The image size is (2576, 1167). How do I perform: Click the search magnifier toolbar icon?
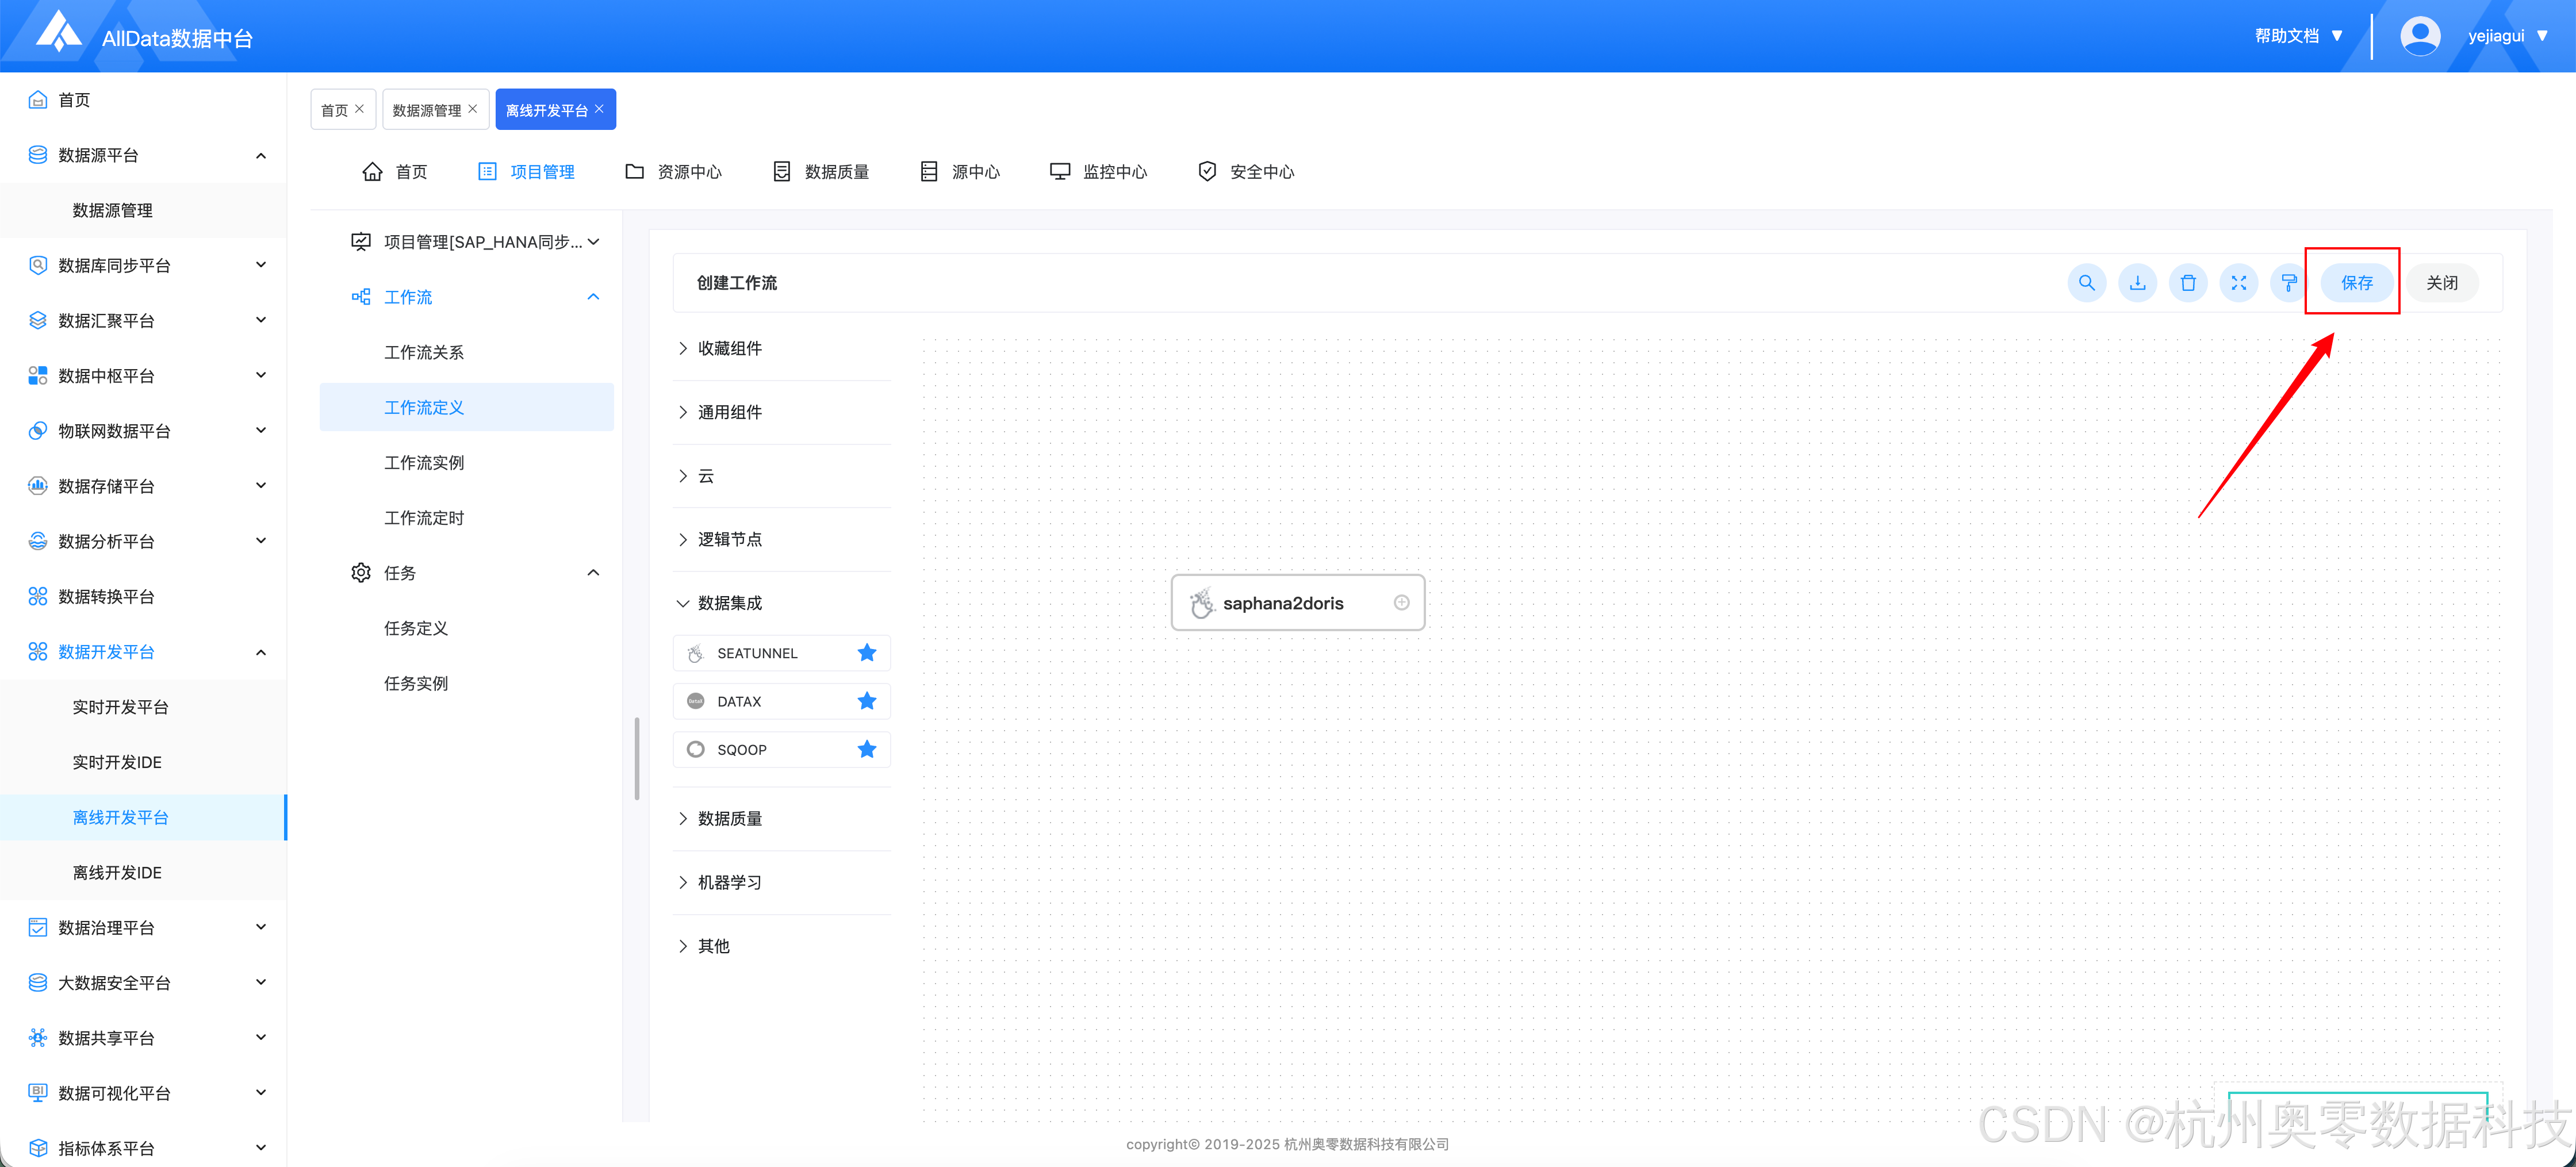coord(2086,283)
